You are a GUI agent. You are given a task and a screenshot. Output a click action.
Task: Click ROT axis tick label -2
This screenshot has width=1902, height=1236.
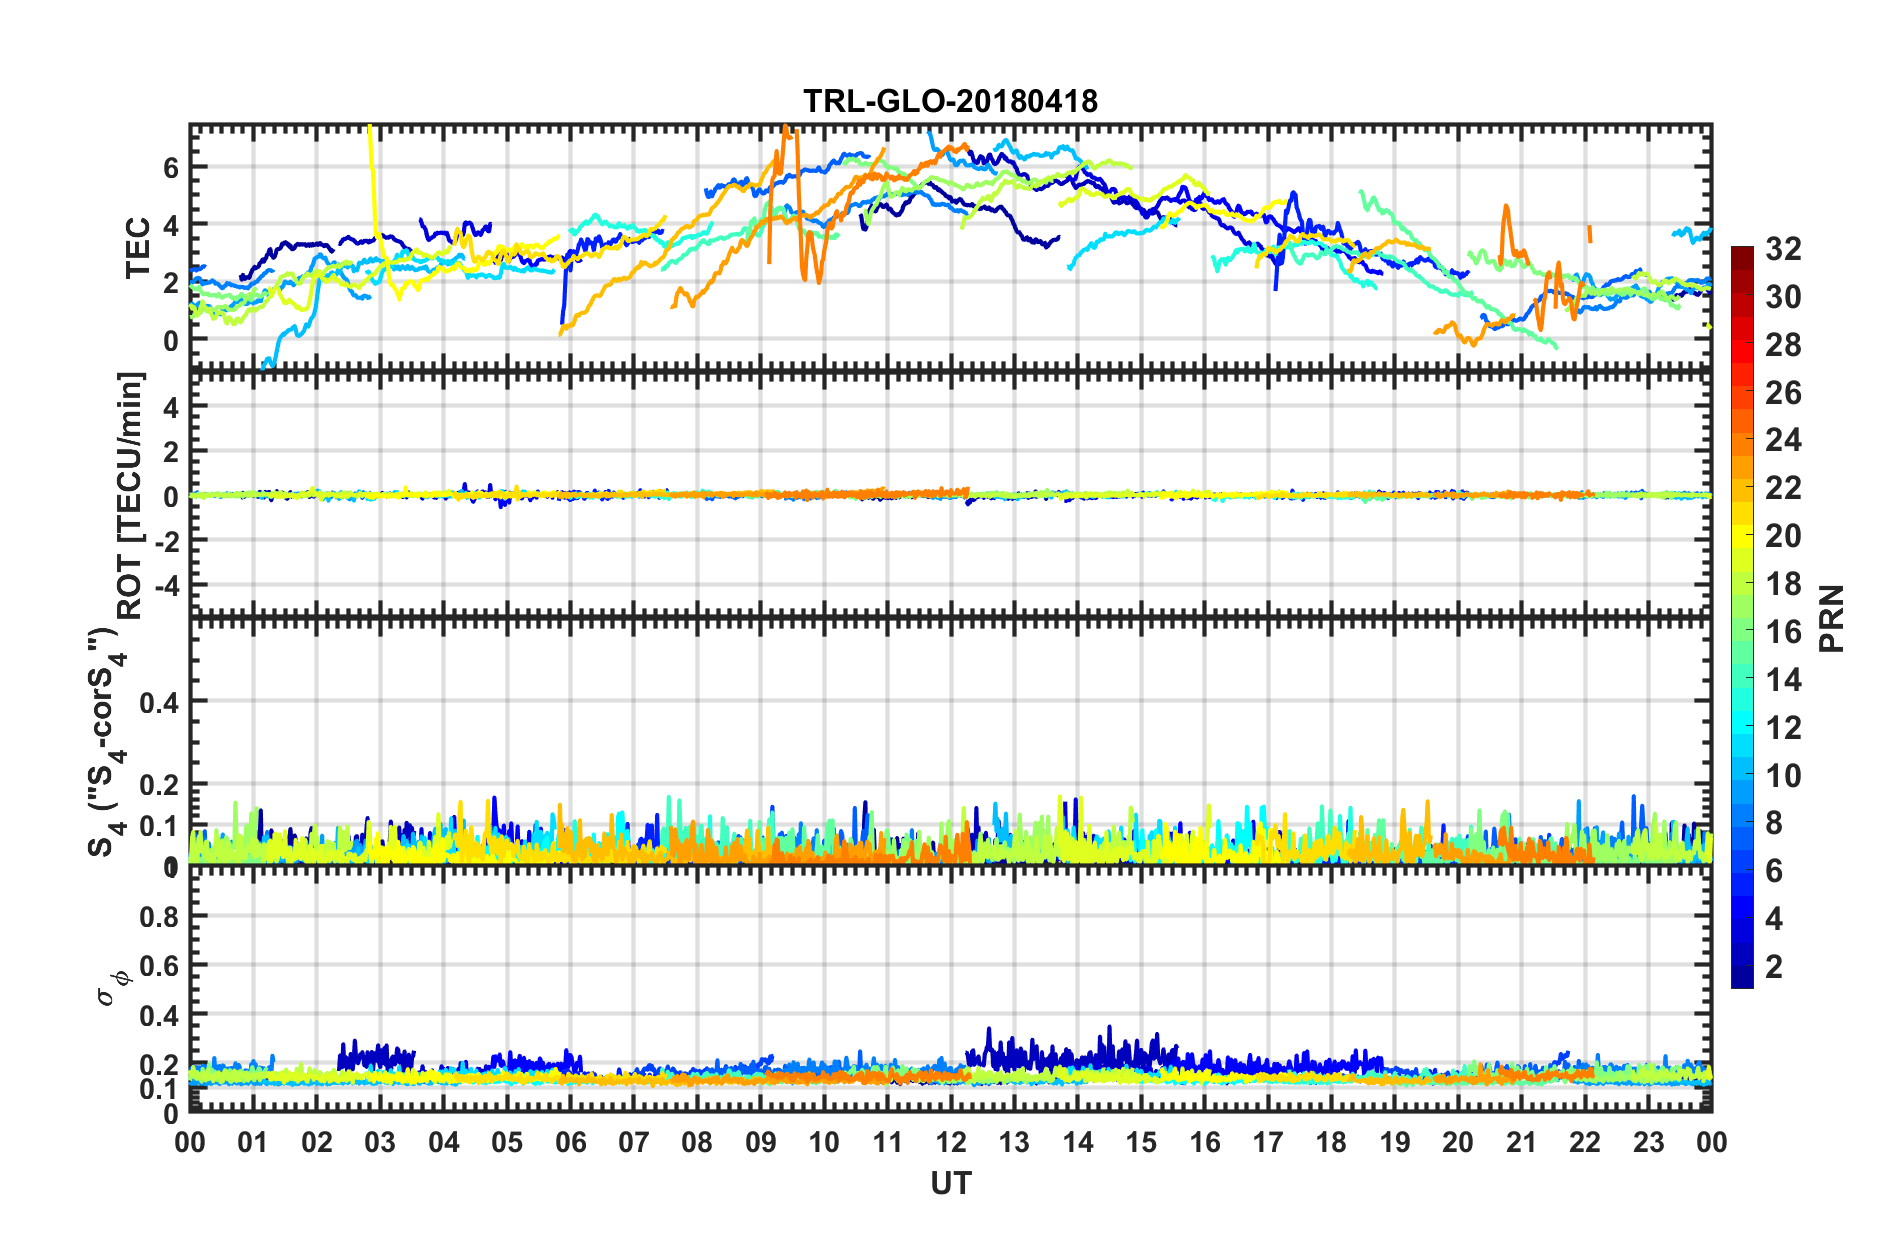pyautogui.click(x=165, y=540)
